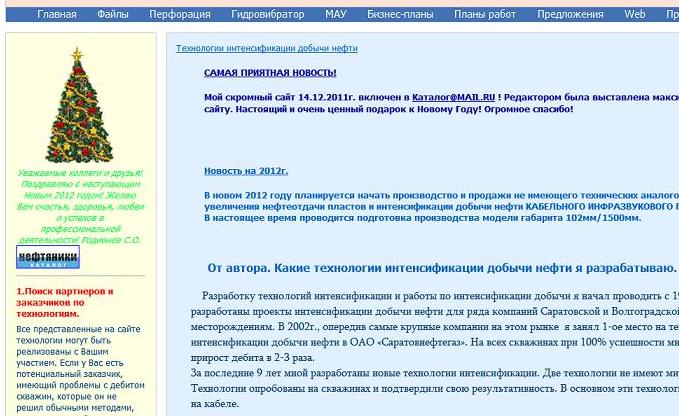The height and width of the screenshot is (417, 679).
Task: Navigate to Бизнес-планы
Action: click(x=398, y=15)
